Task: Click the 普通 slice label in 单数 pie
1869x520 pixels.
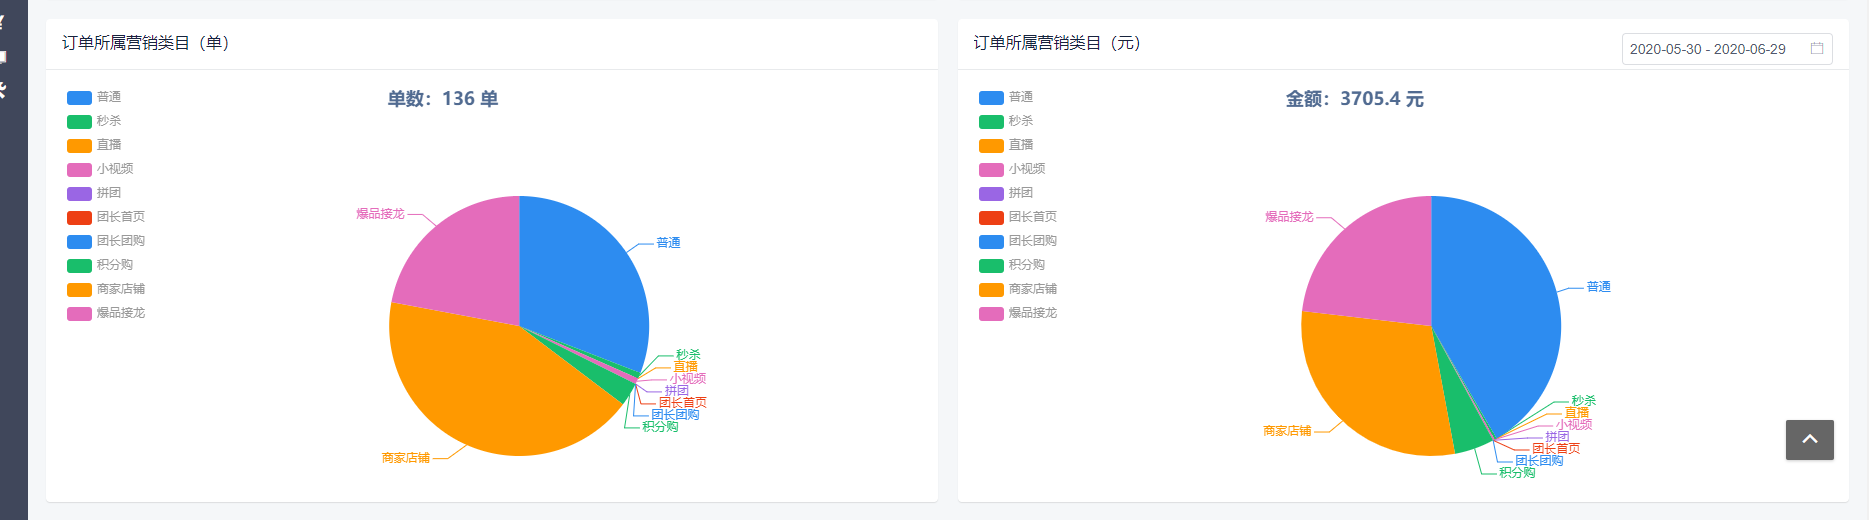Action: 668,243
